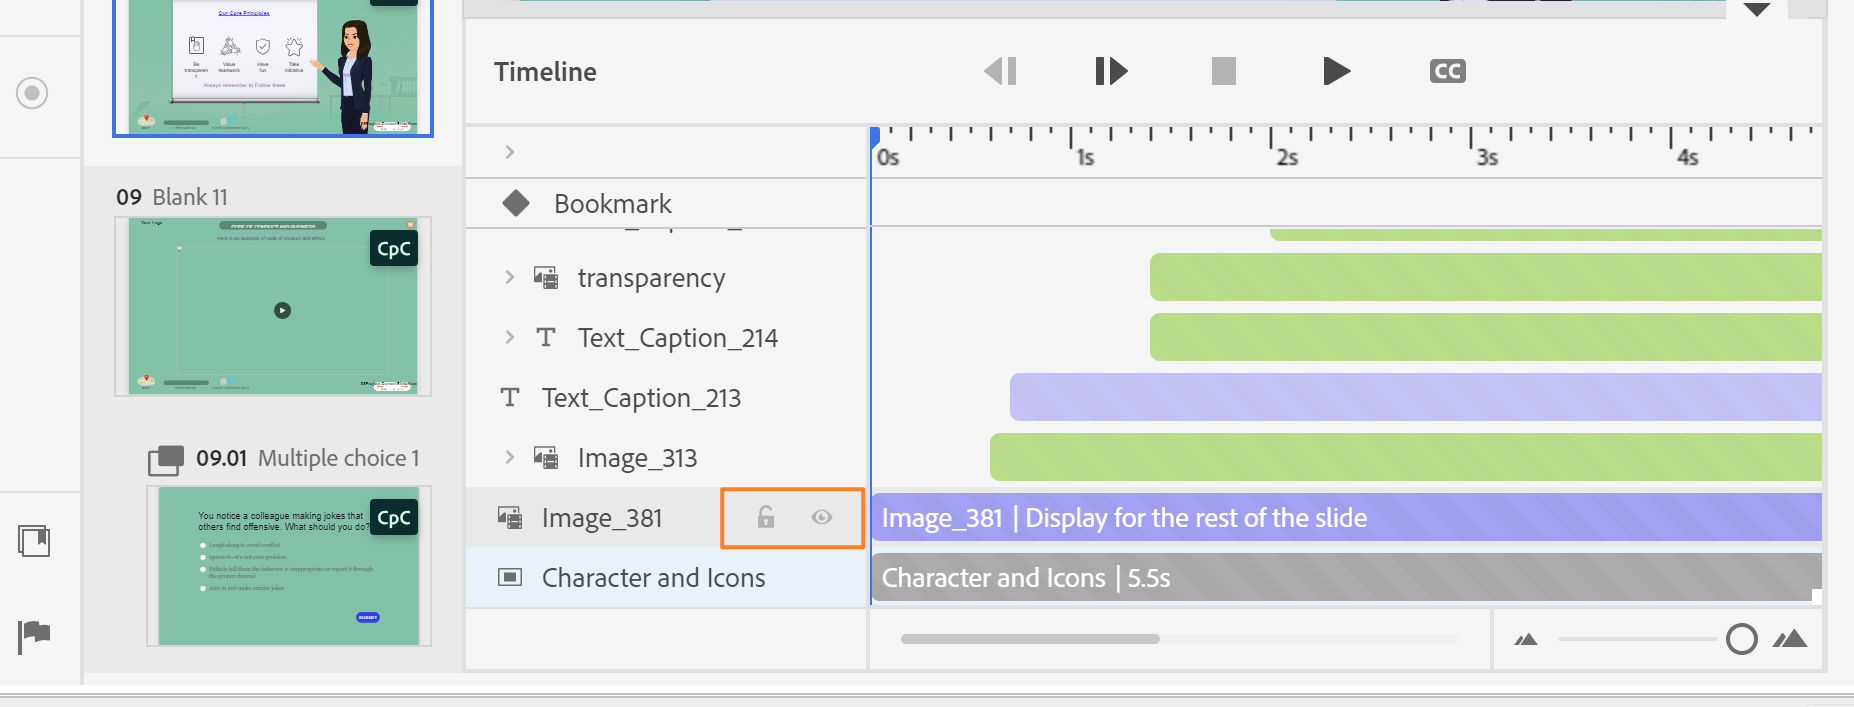
Task: Click the slides panel icon in left sidebar
Action: tap(34, 541)
